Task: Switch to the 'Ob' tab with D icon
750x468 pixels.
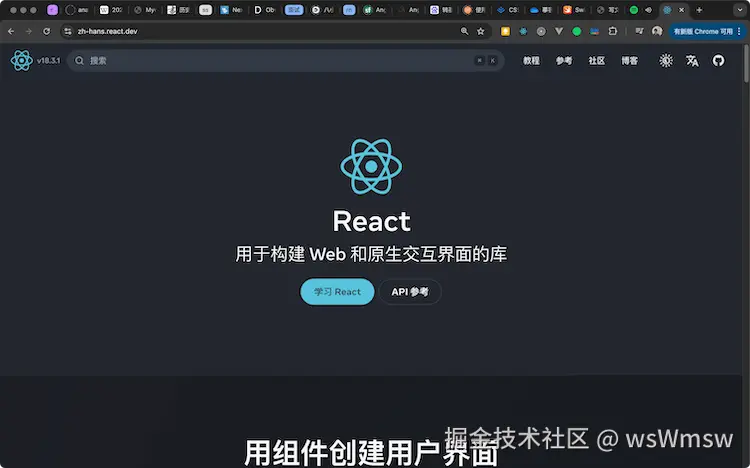Action: click(x=265, y=10)
